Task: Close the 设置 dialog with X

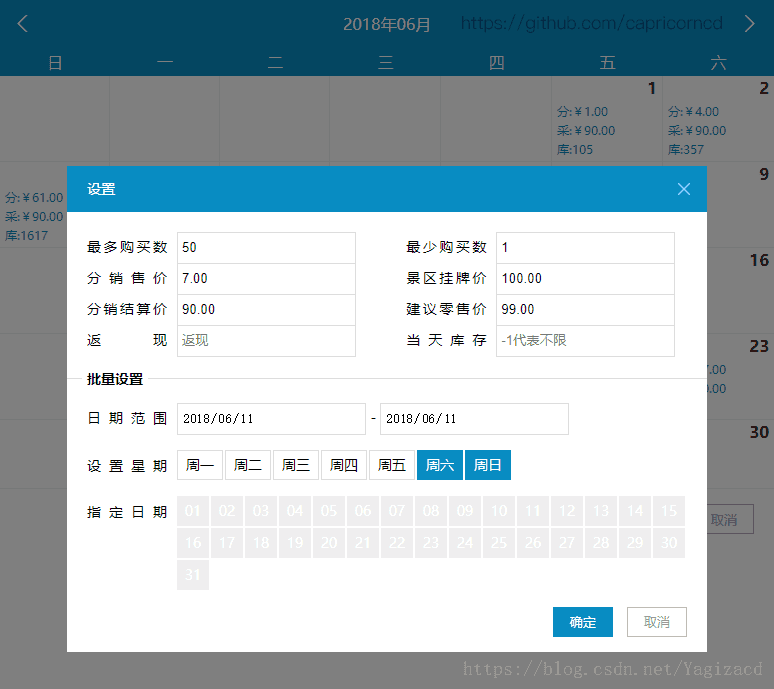Action: pos(684,189)
